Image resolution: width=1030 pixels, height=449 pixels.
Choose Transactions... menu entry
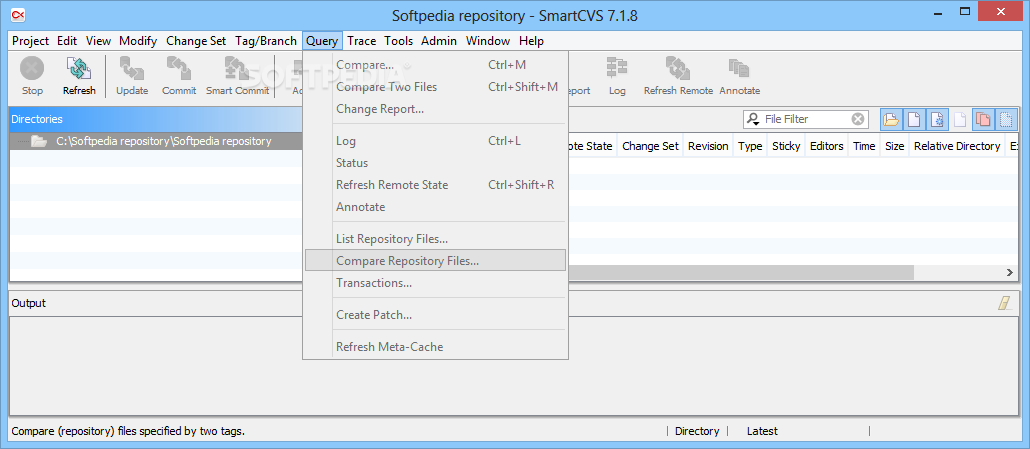[435, 282]
